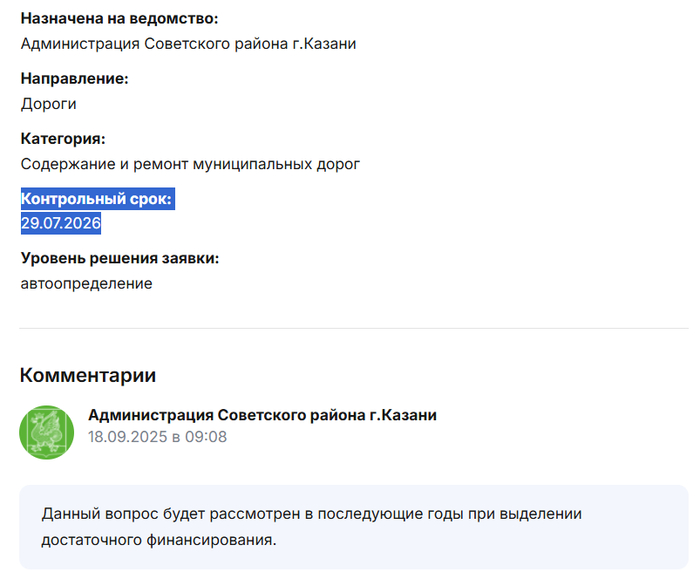Click comment line starting Данный вопрос будет рассмотрен
Image resolution: width=700 pixels, height=579 pixels.
tap(311, 514)
